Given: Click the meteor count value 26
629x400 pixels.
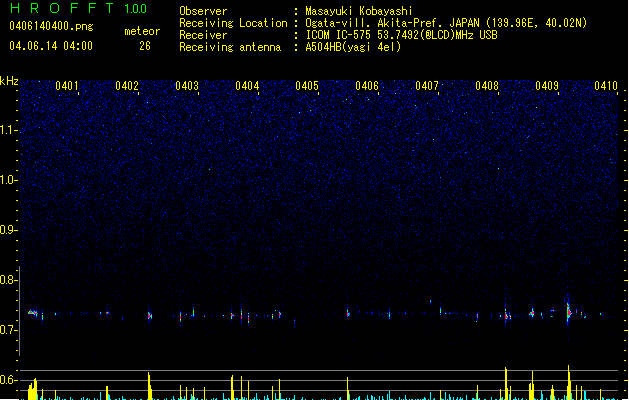Looking at the screenshot, I should tap(145, 46).
